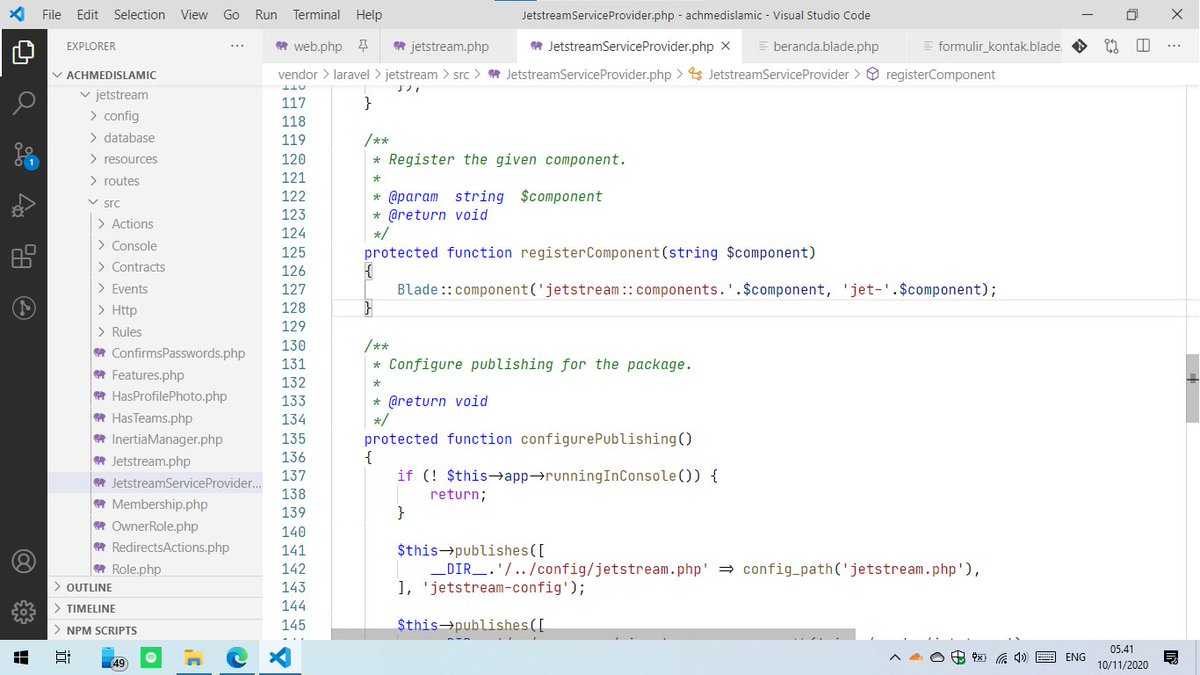Open the File menu
Screen dimensions: 1200x675
pos(52,15)
